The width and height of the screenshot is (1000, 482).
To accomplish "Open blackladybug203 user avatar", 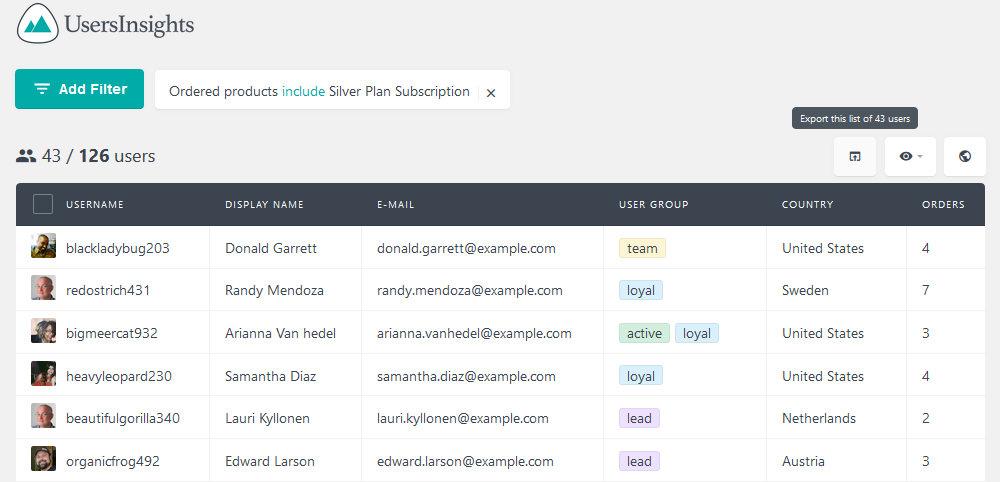I will coord(43,246).
